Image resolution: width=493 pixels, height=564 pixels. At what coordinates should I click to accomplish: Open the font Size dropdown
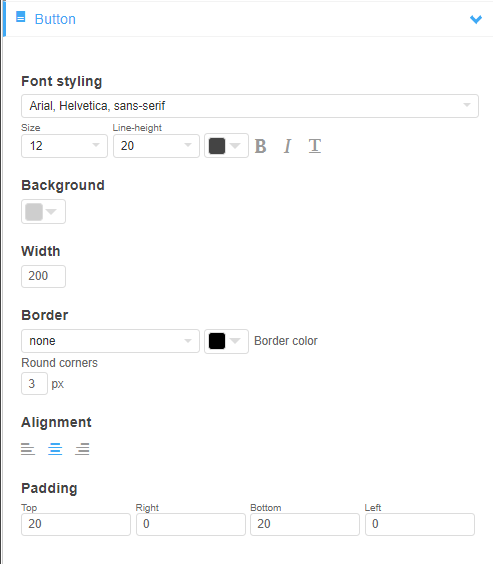(64, 146)
